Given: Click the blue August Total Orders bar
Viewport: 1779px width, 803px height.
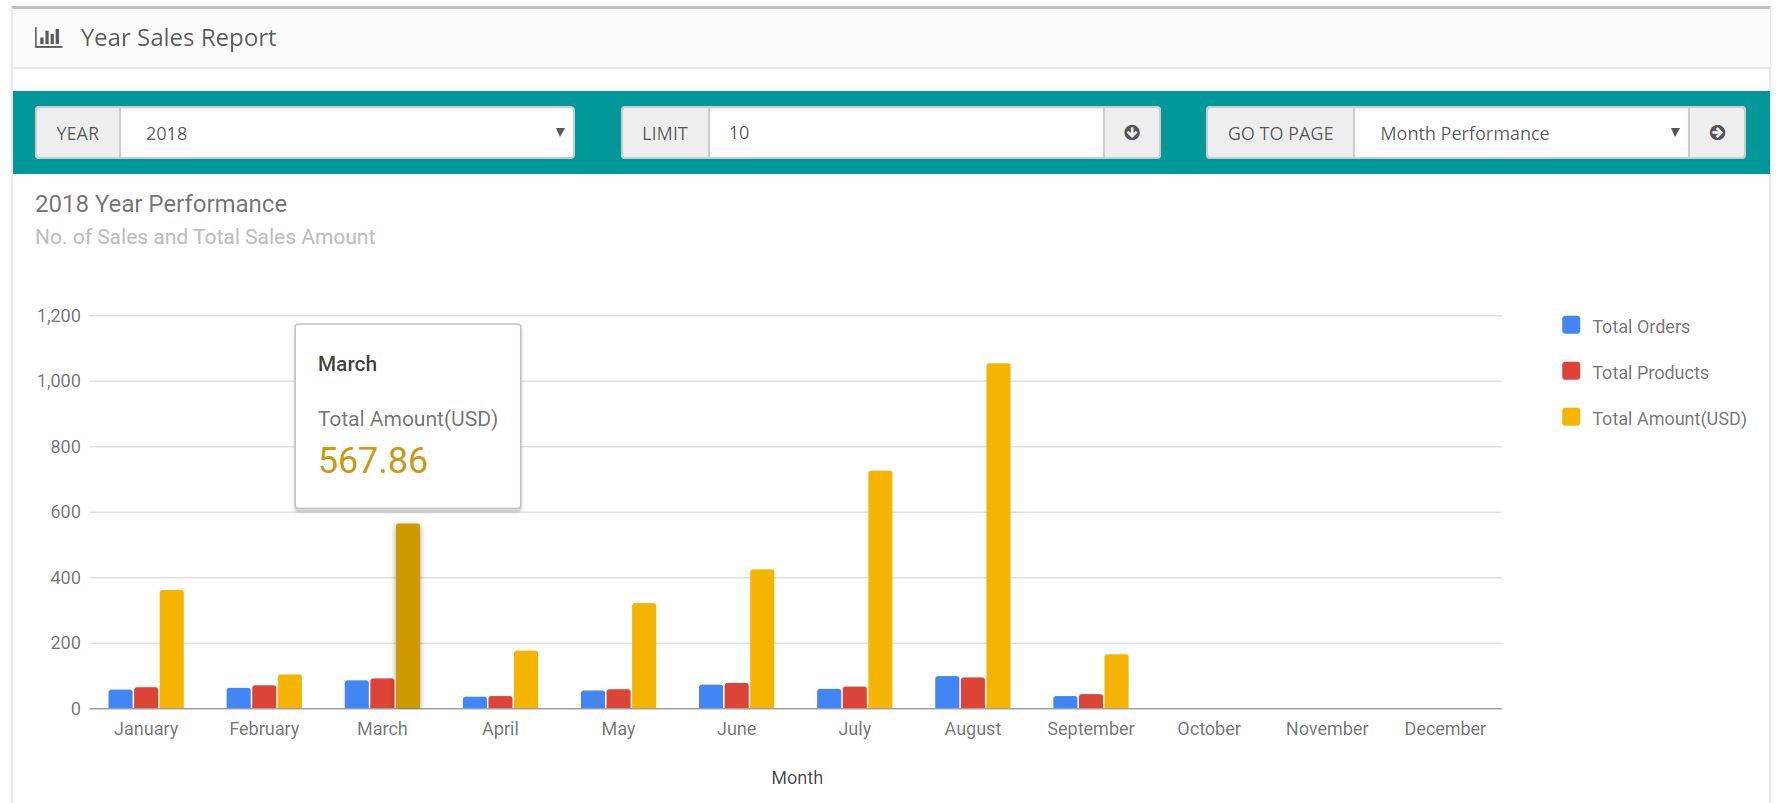Looking at the screenshot, I should click(947, 693).
